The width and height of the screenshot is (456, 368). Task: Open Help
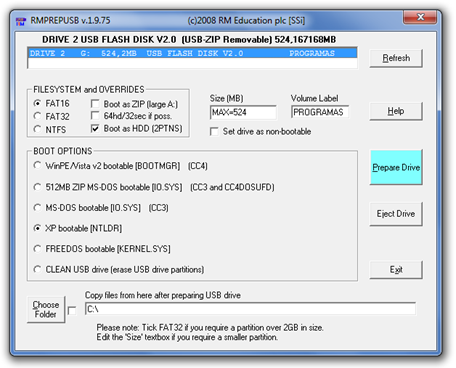pos(396,111)
